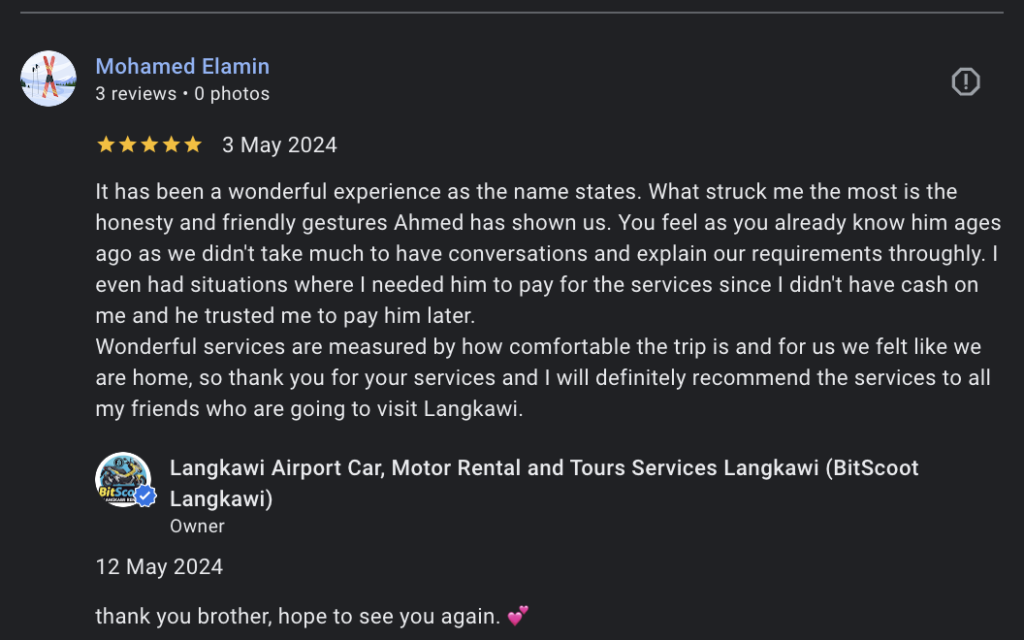Image resolution: width=1024 pixels, height=640 pixels.
Task: Click the second rating star
Action: (x=127, y=145)
